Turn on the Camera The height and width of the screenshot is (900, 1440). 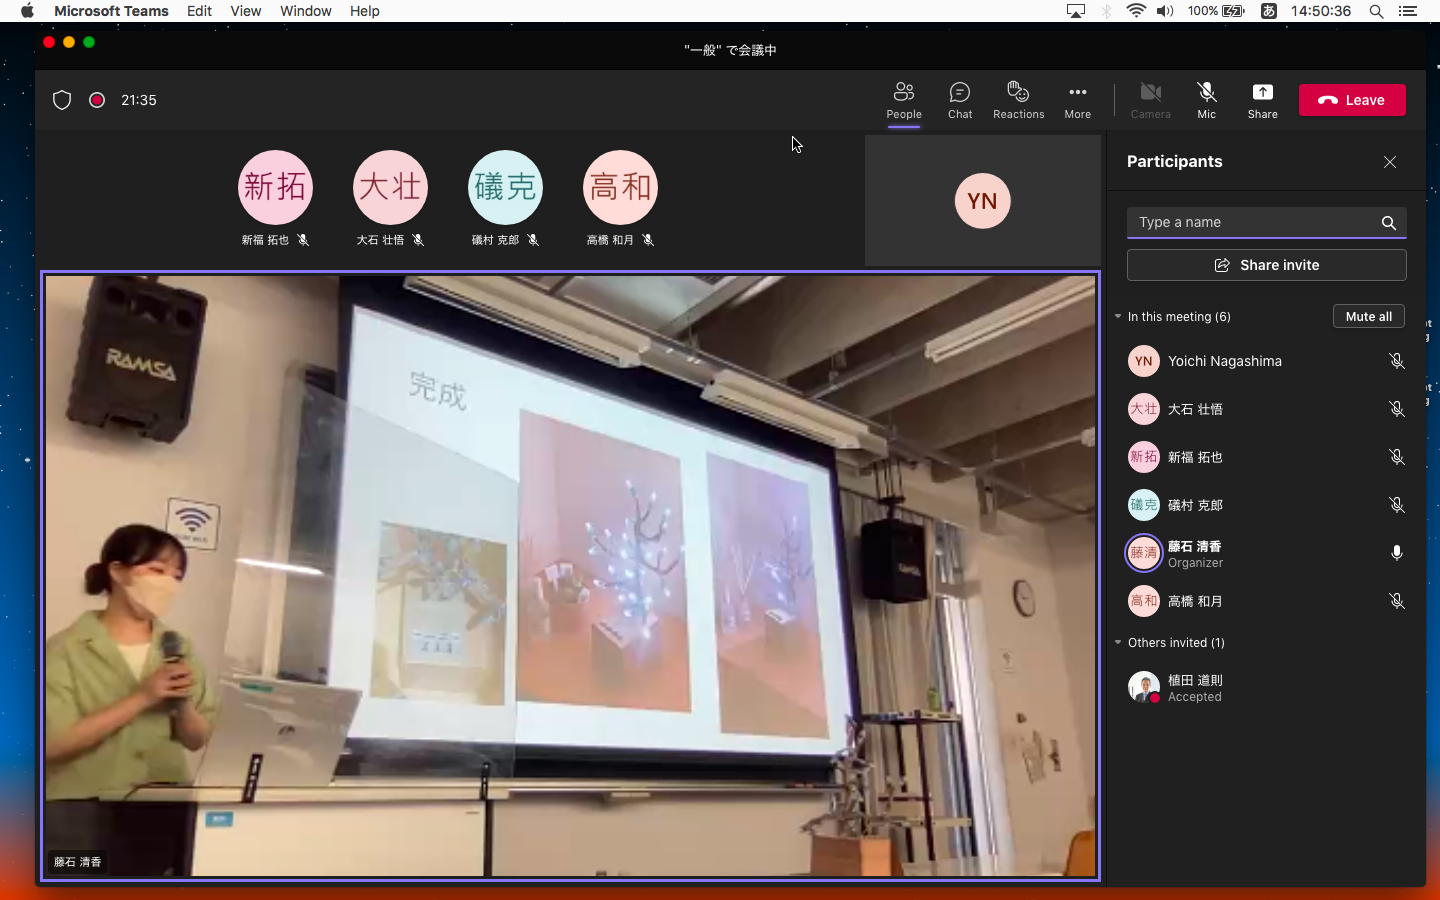(x=1150, y=100)
